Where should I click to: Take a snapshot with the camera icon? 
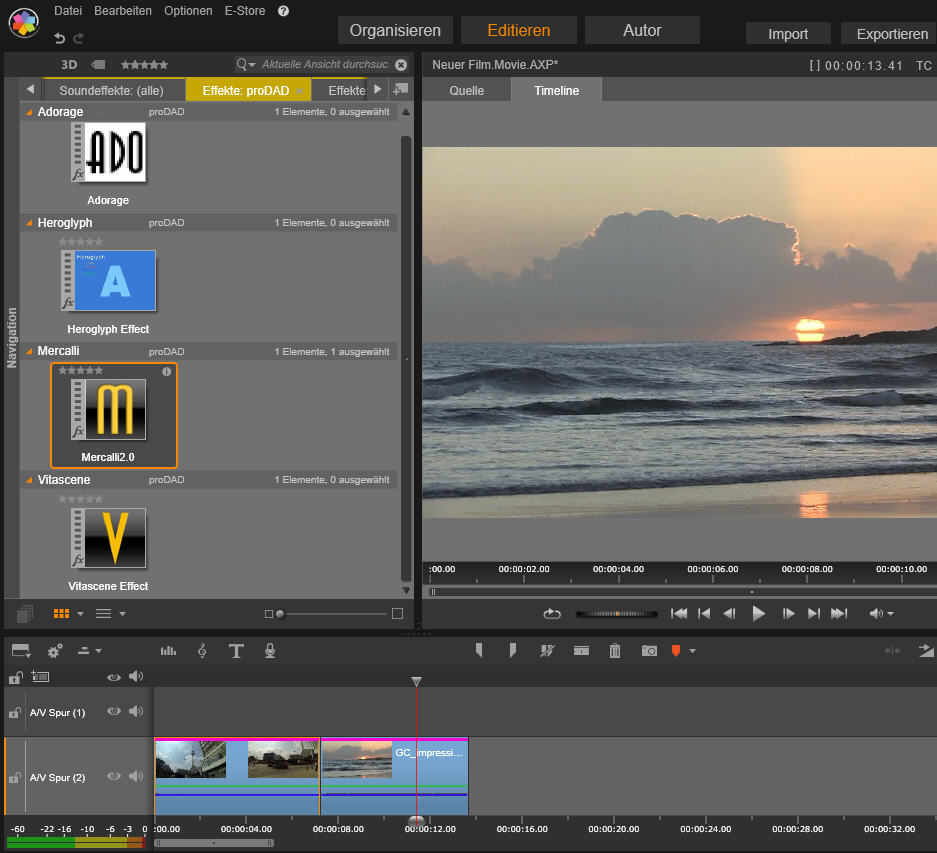pos(647,650)
